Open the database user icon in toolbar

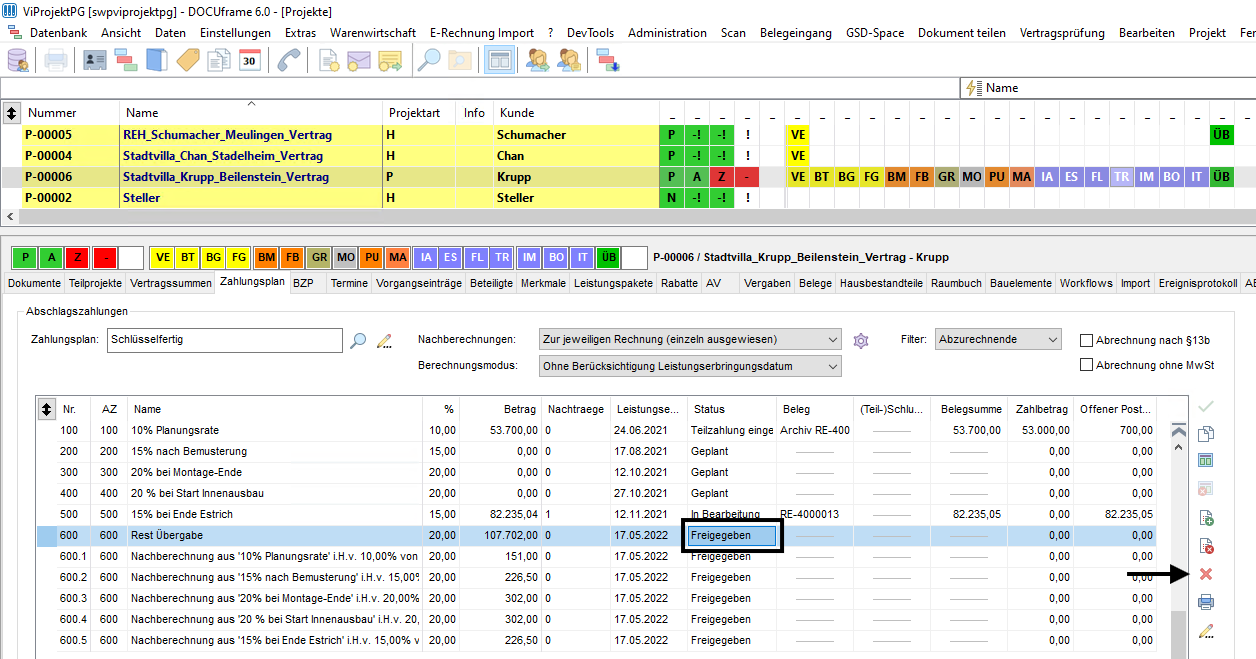coord(18,60)
